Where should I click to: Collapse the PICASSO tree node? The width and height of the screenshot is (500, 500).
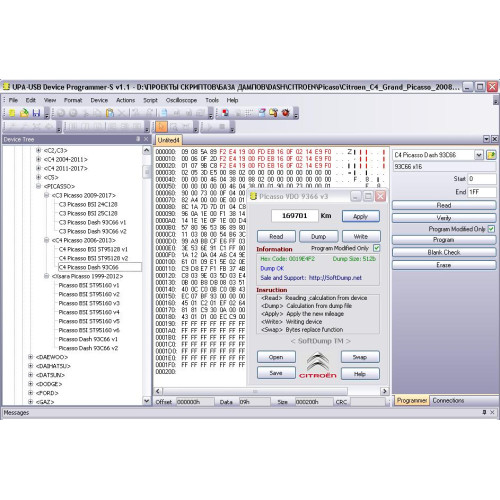coord(39,186)
